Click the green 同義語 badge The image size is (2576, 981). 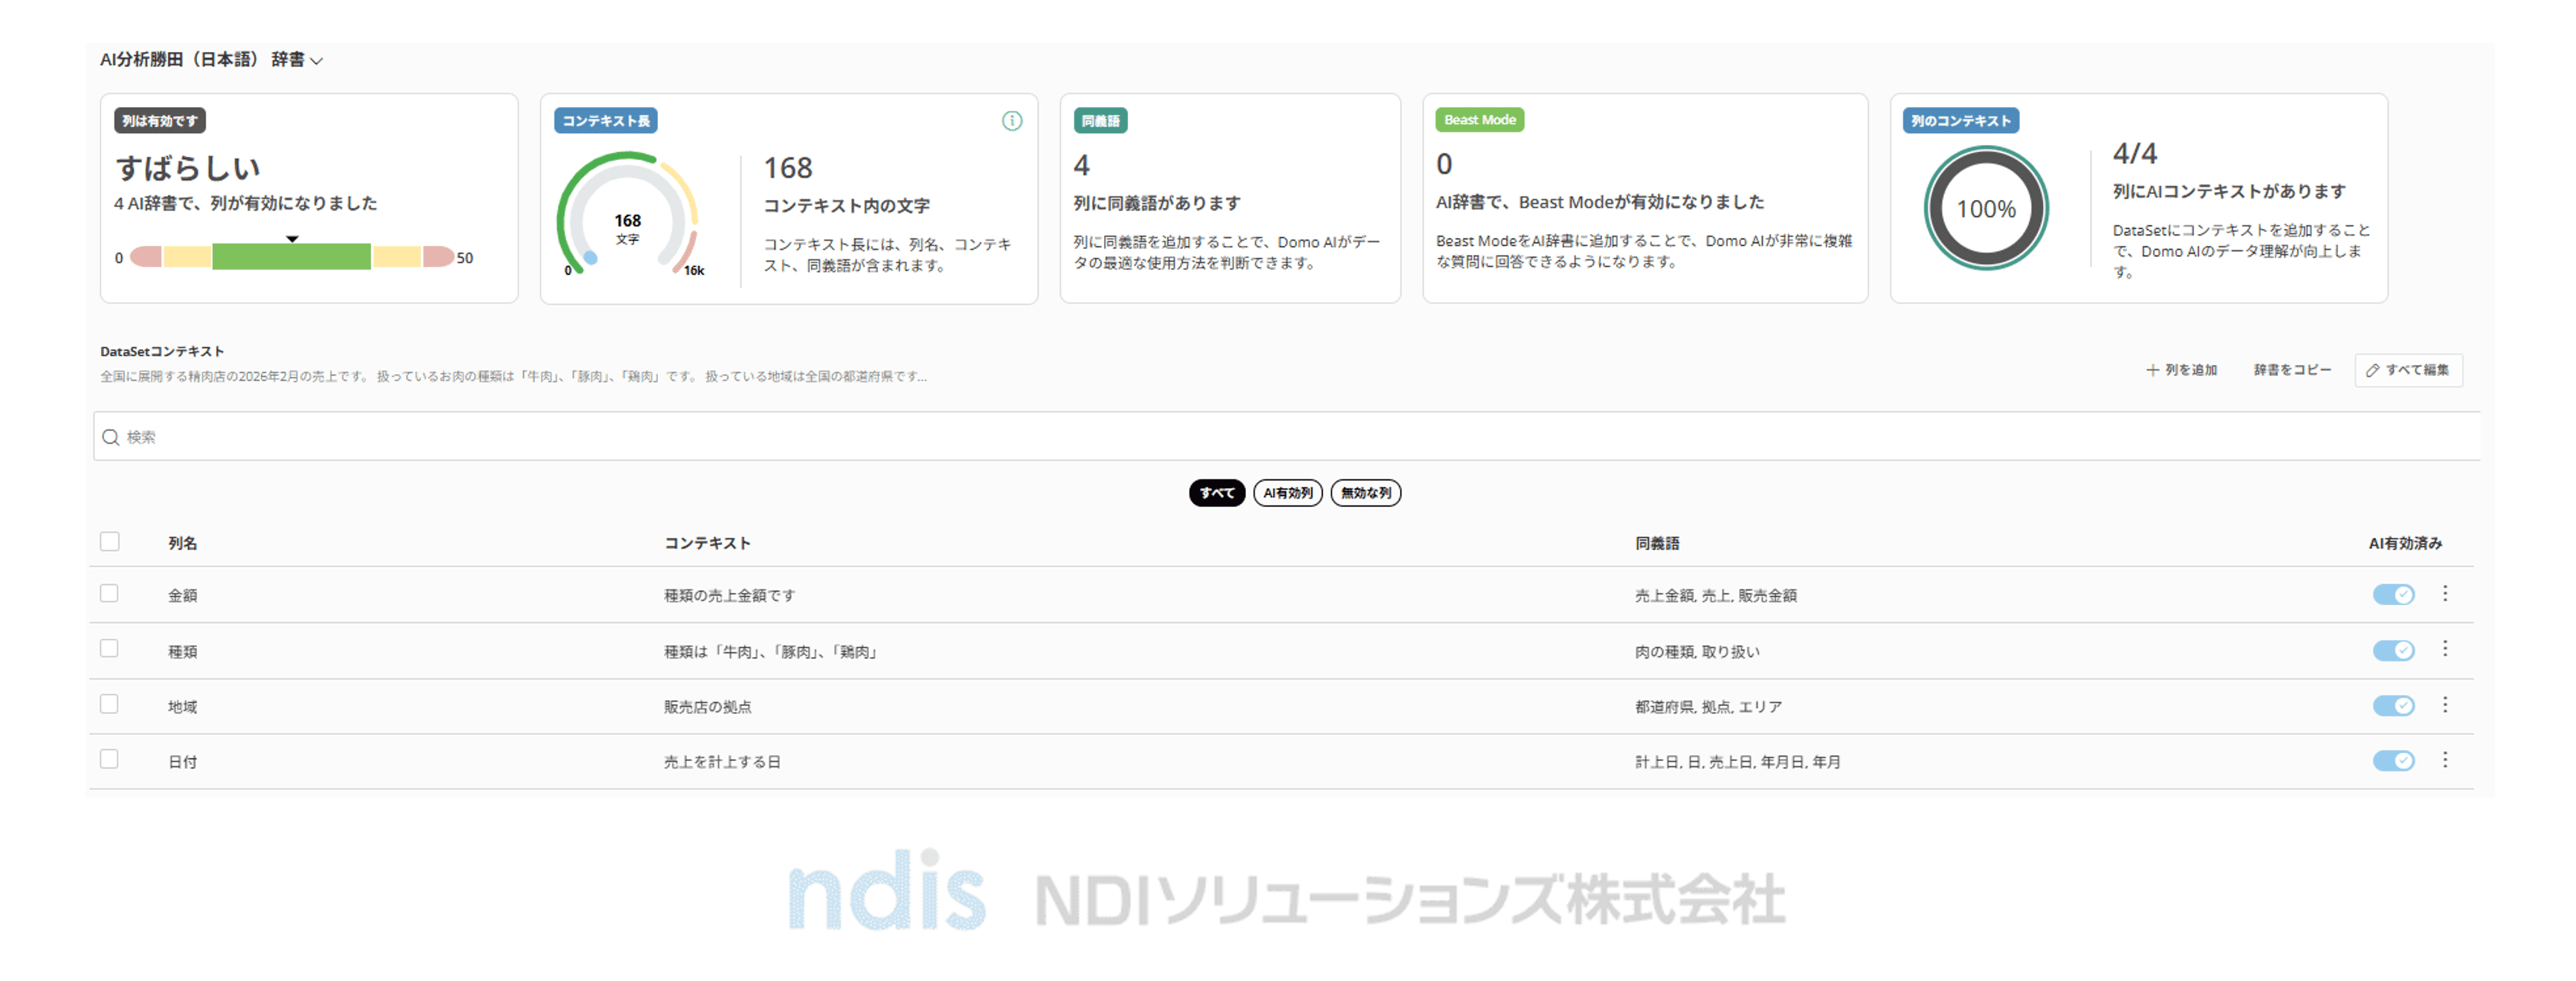(1100, 121)
